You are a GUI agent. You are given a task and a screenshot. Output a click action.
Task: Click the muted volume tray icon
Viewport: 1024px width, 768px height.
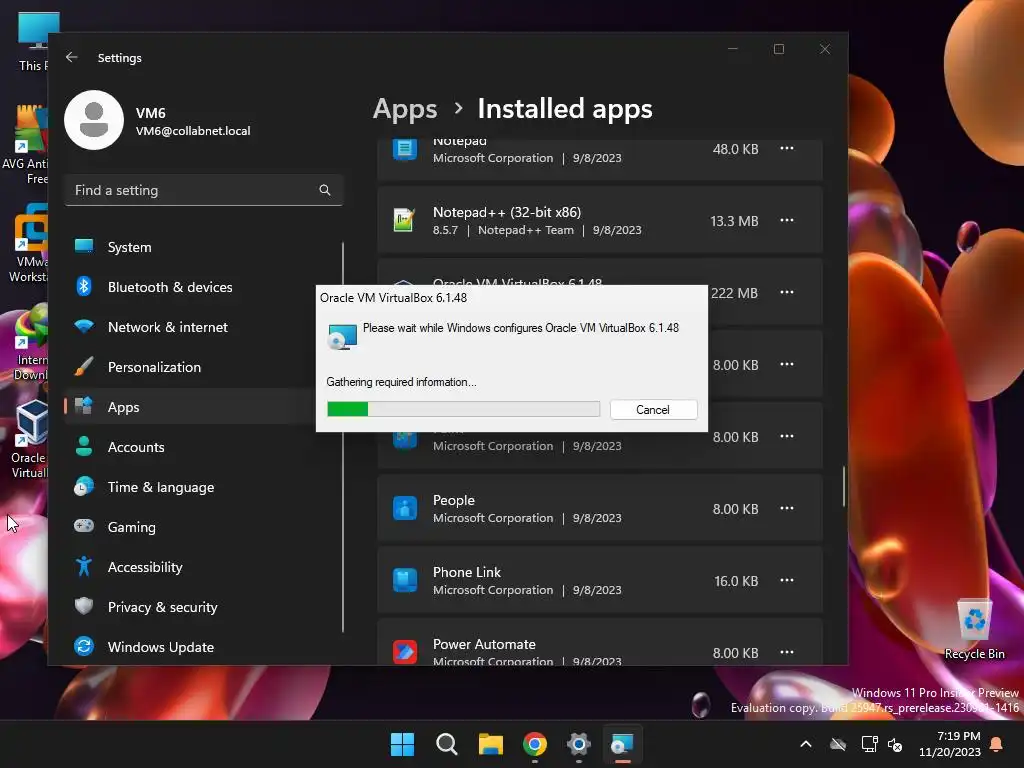tap(895, 744)
